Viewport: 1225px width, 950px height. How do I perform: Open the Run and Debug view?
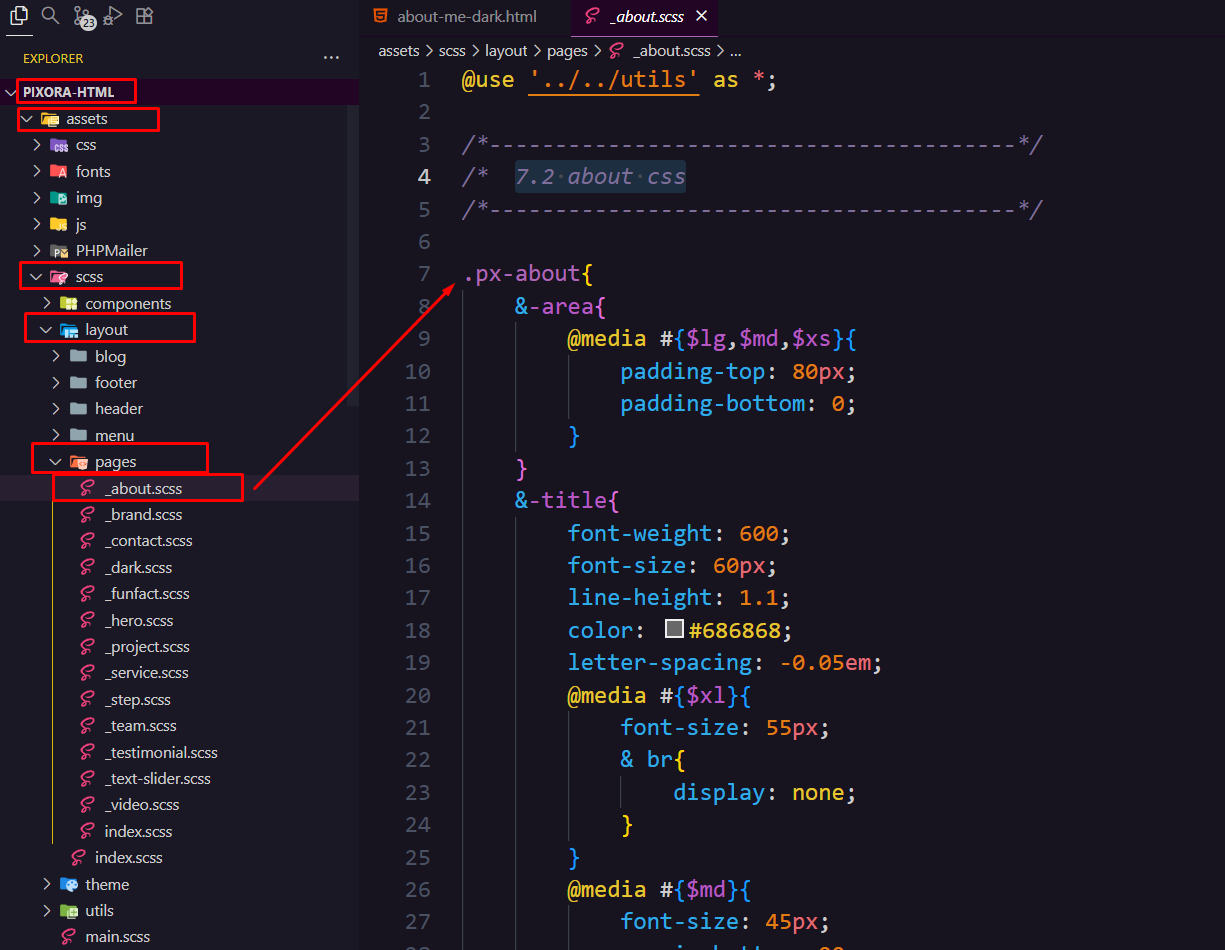[x=112, y=16]
